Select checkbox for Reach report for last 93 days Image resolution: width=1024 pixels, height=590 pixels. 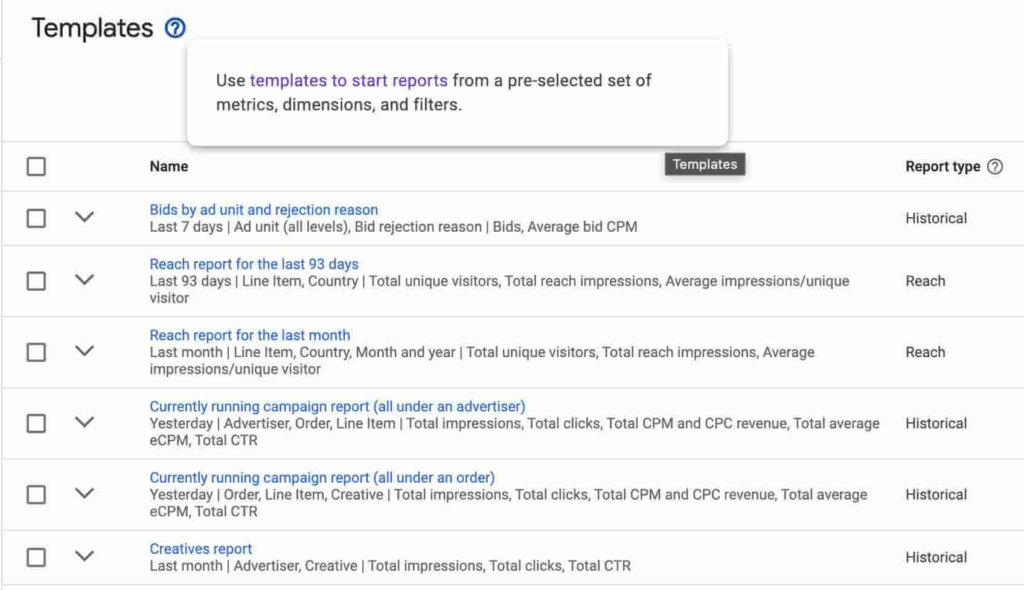[x=36, y=281]
